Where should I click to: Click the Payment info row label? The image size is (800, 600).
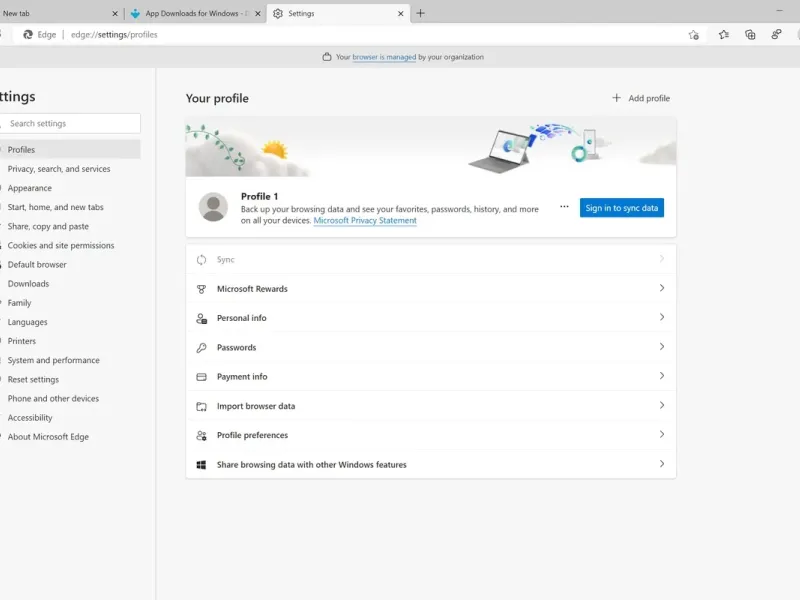coord(242,377)
